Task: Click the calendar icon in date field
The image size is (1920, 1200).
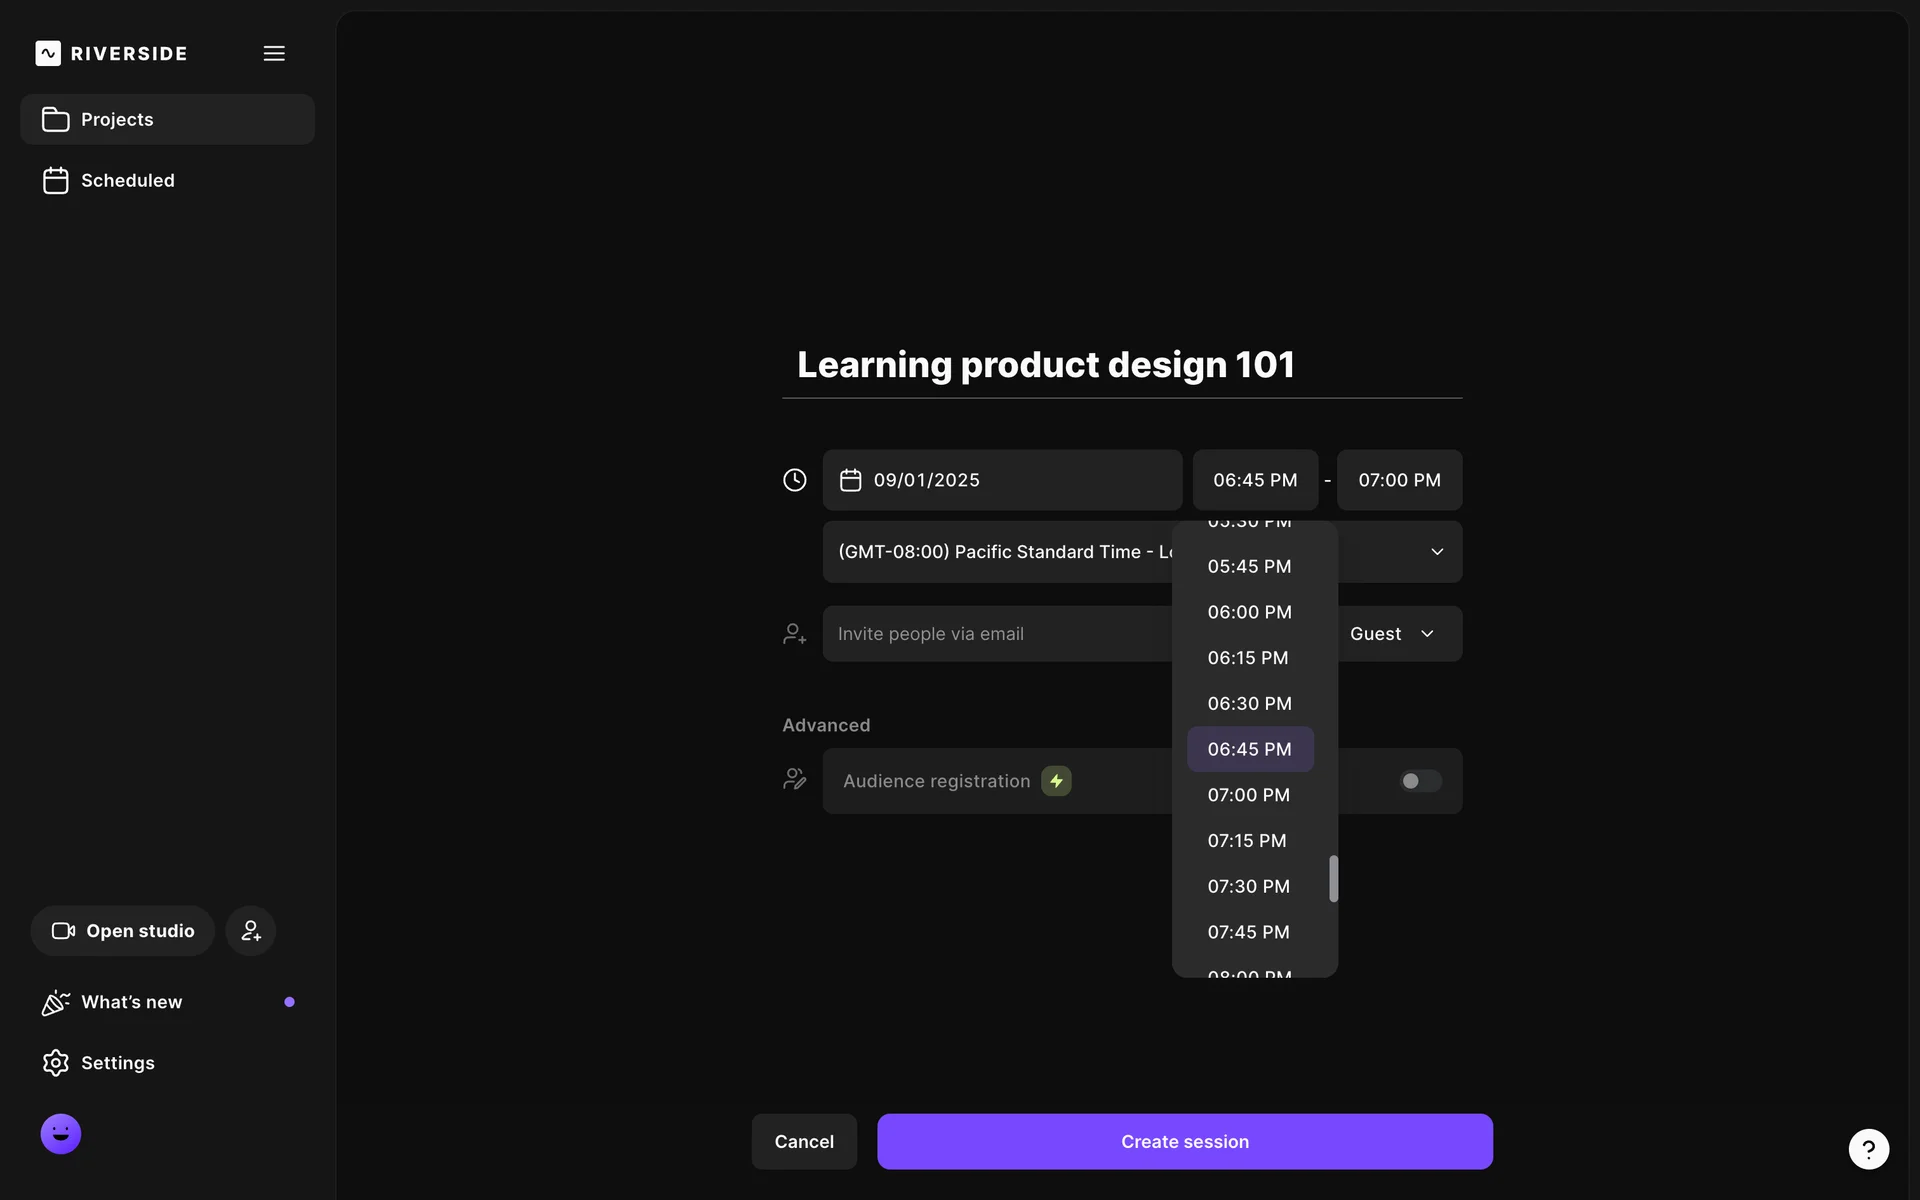Action: click(850, 480)
